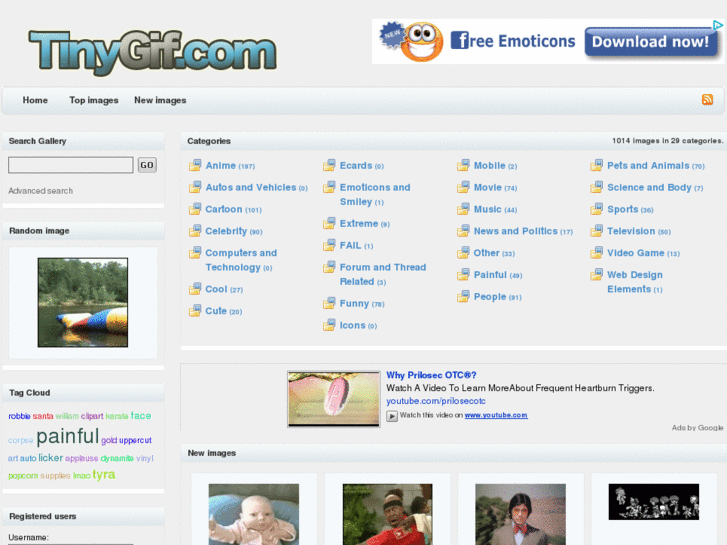727x545 pixels.
Task: Click folder icon next to Funny
Action: point(329,303)
